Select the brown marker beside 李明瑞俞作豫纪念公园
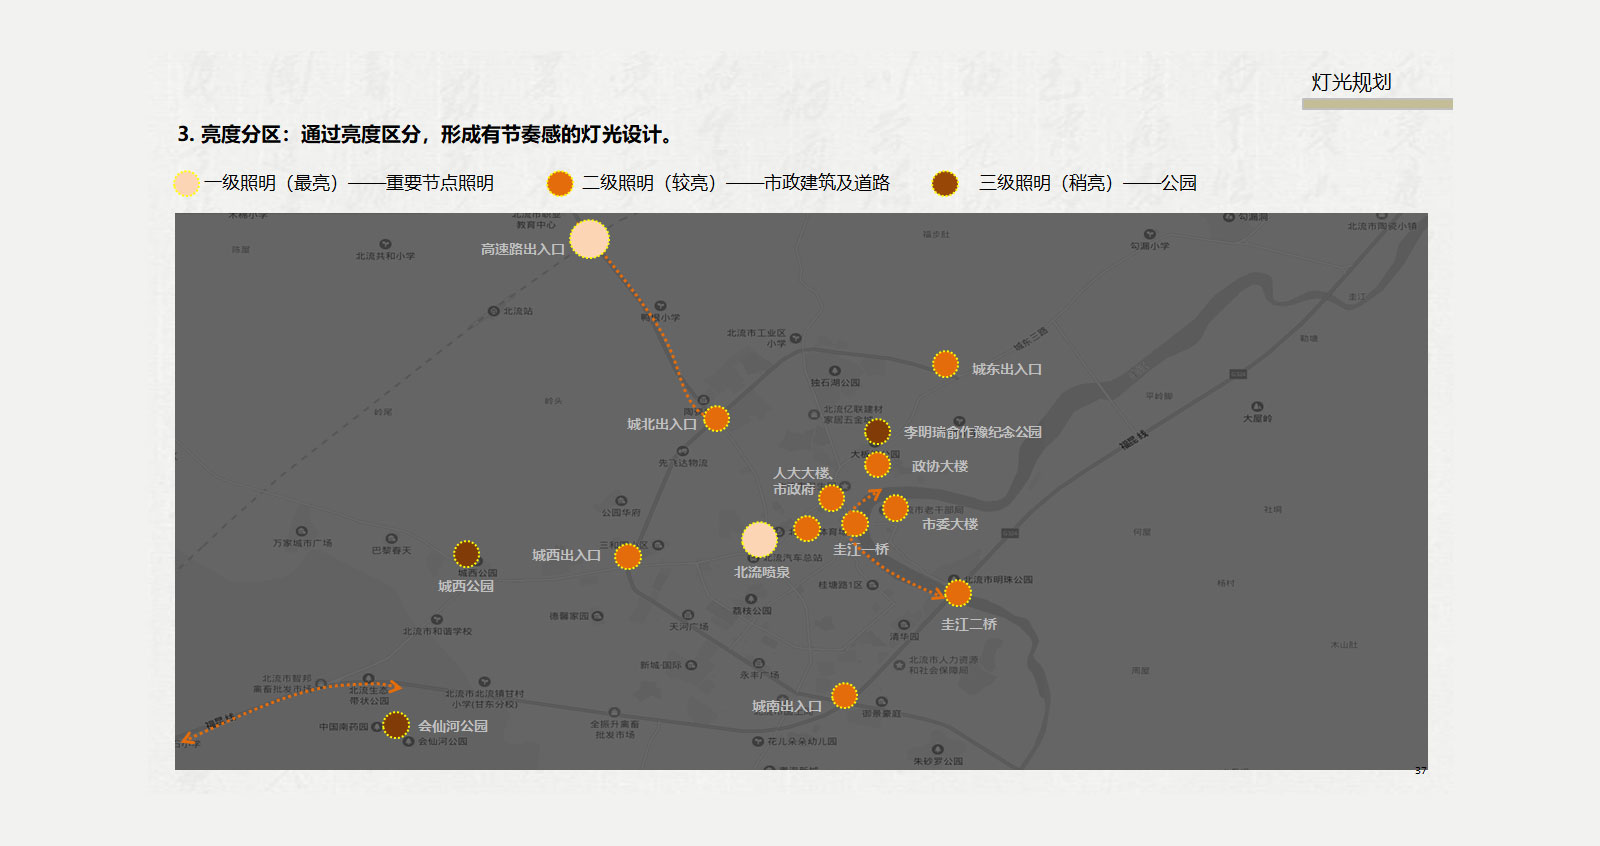 [877, 432]
